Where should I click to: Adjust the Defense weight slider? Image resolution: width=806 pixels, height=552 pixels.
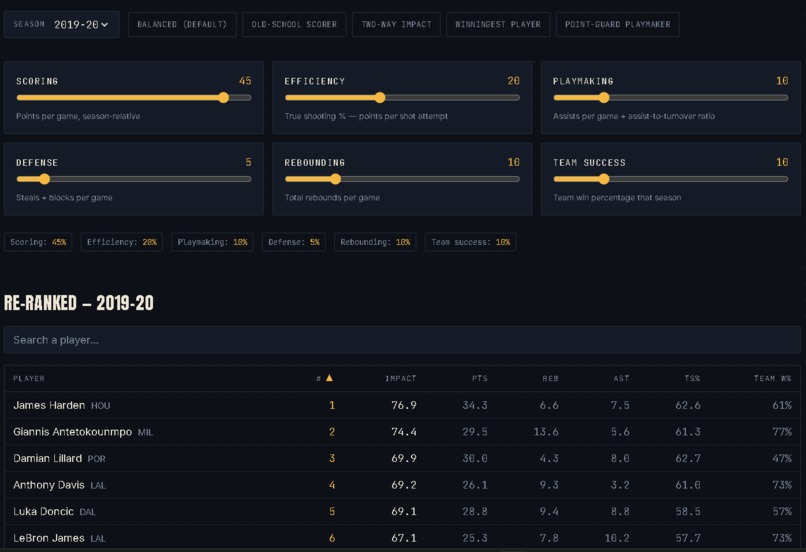(x=134, y=179)
